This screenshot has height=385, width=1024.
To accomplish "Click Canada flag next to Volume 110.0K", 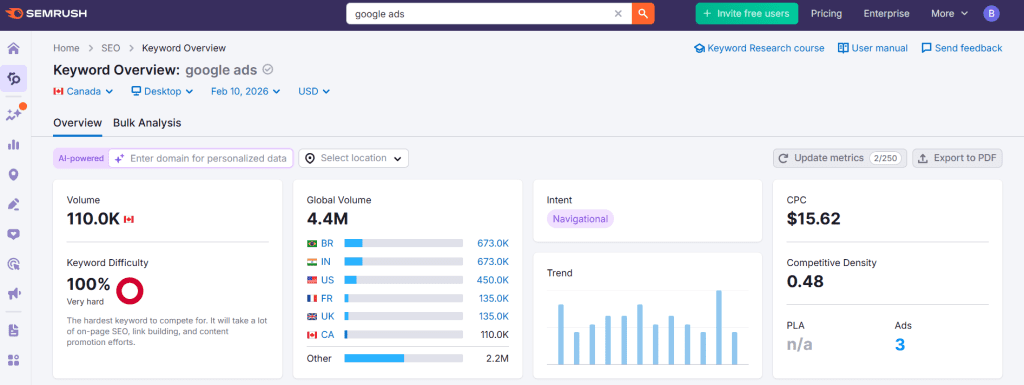I will [129, 219].
